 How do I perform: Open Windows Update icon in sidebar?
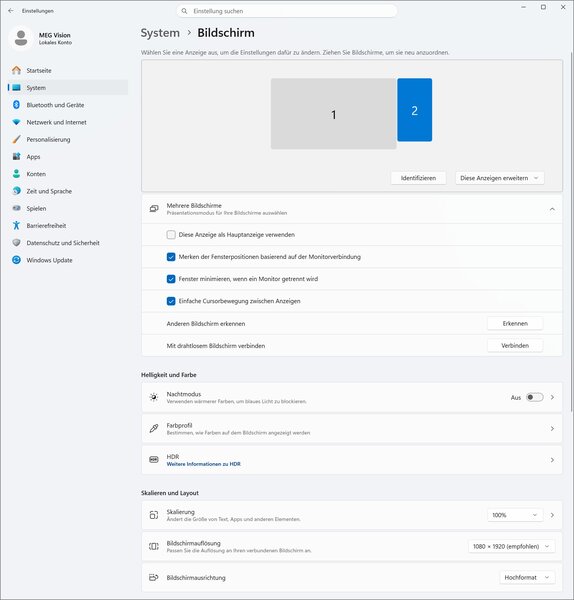point(16,260)
